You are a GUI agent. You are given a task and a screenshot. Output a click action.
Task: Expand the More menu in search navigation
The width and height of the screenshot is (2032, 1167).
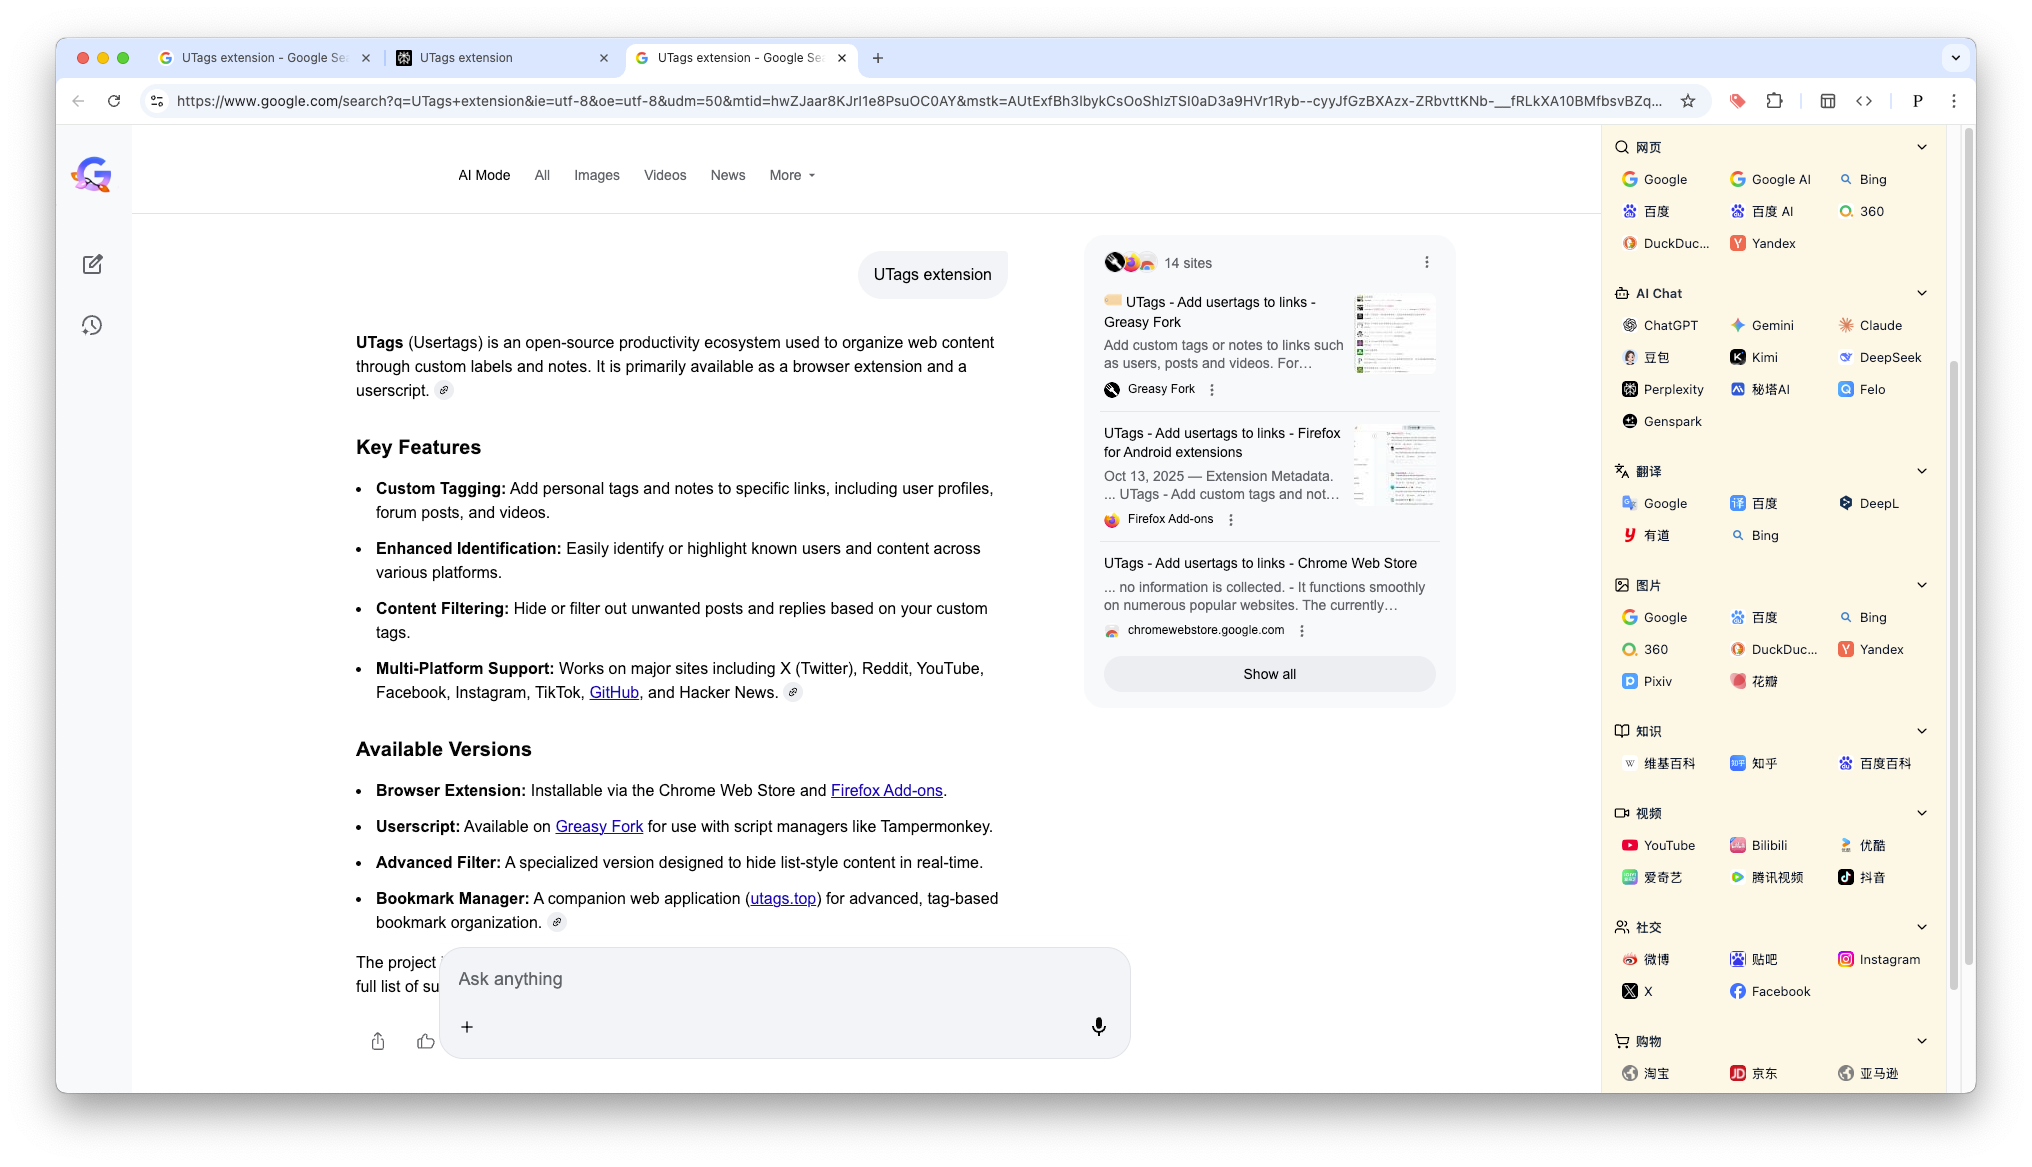pyautogui.click(x=791, y=175)
